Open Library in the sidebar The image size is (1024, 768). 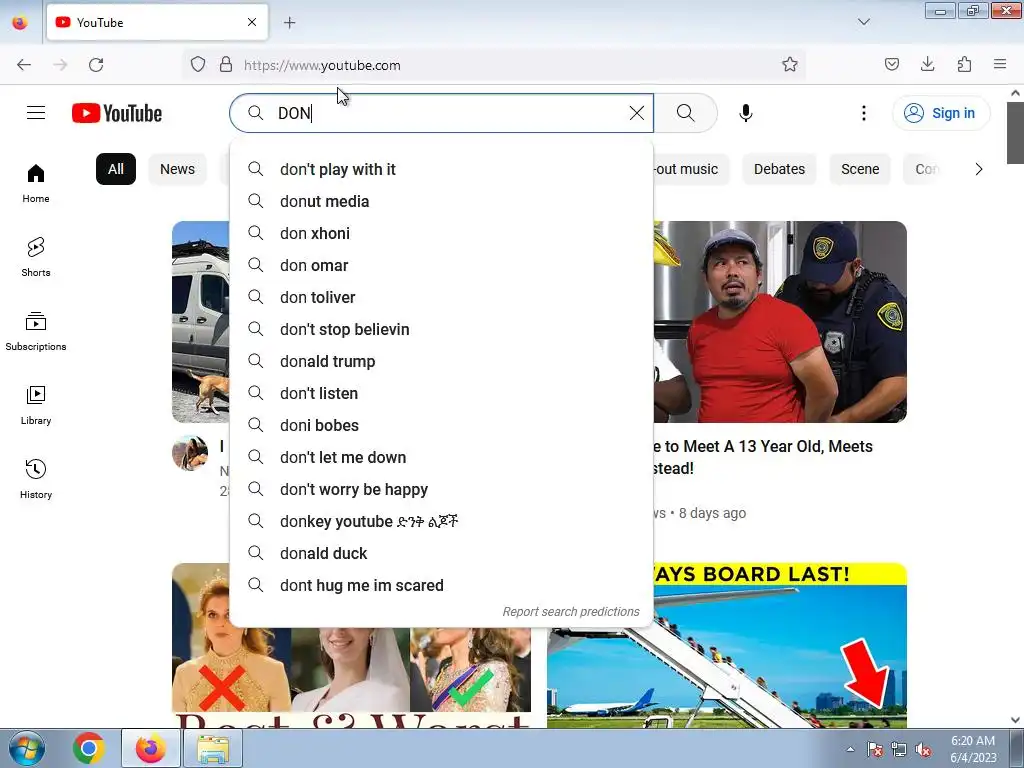tap(36, 406)
